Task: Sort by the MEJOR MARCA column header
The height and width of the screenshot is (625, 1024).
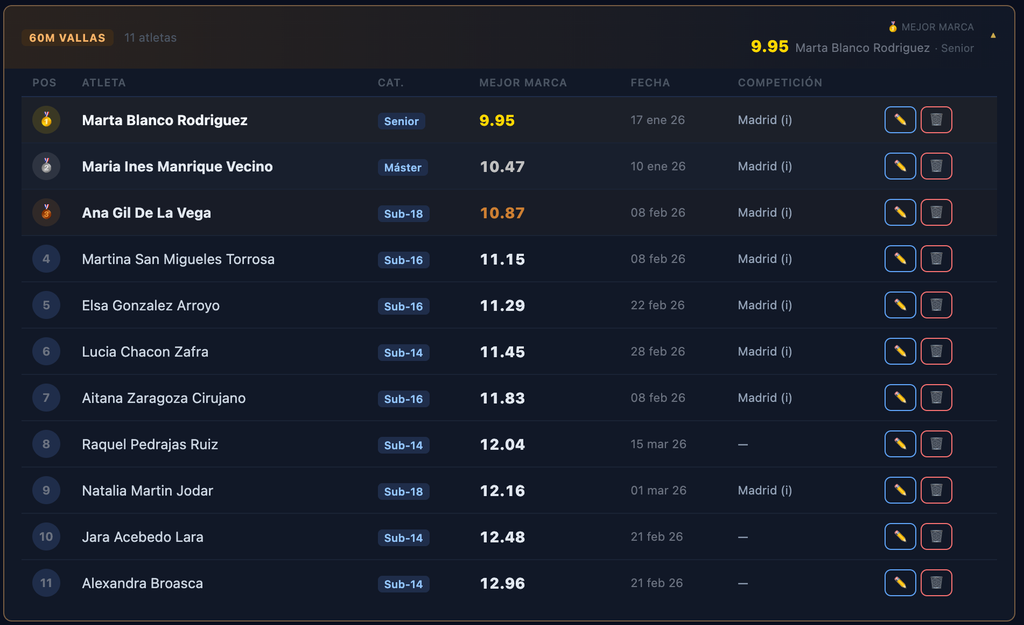Action: coord(522,83)
